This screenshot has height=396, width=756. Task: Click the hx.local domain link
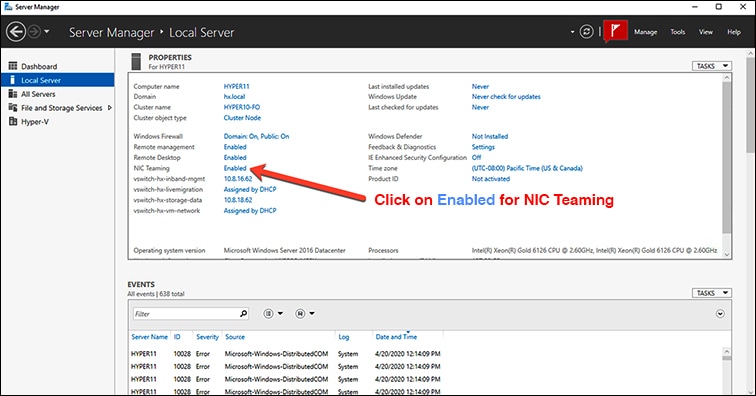pos(234,96)
